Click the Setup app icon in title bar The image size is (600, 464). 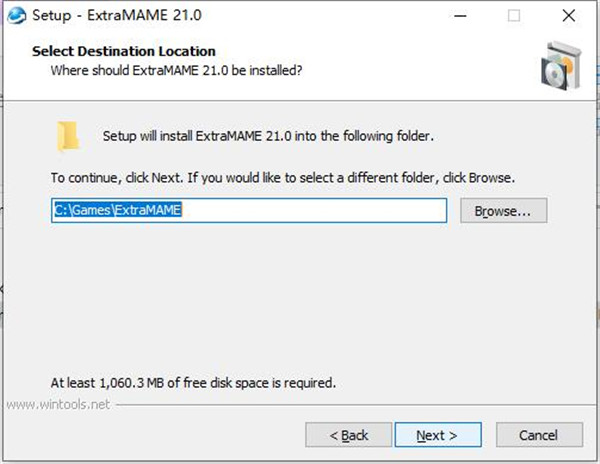(15, 16)
